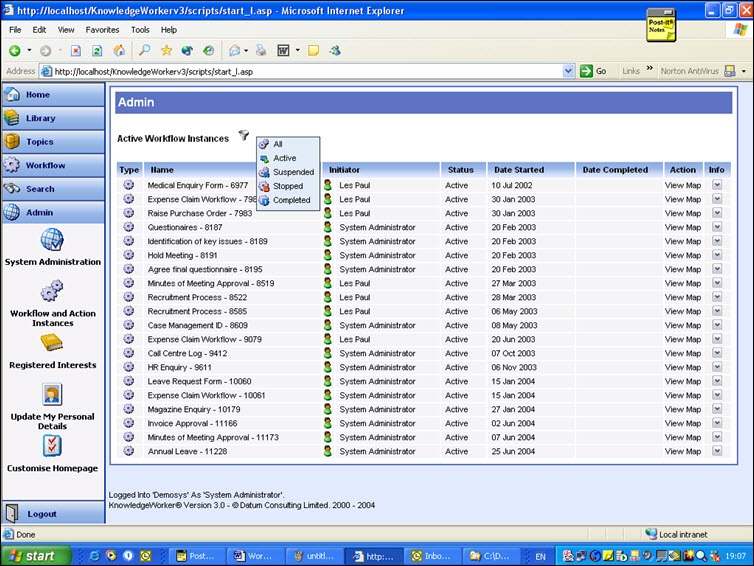Go to Home in the sidebar

point(53,95)
